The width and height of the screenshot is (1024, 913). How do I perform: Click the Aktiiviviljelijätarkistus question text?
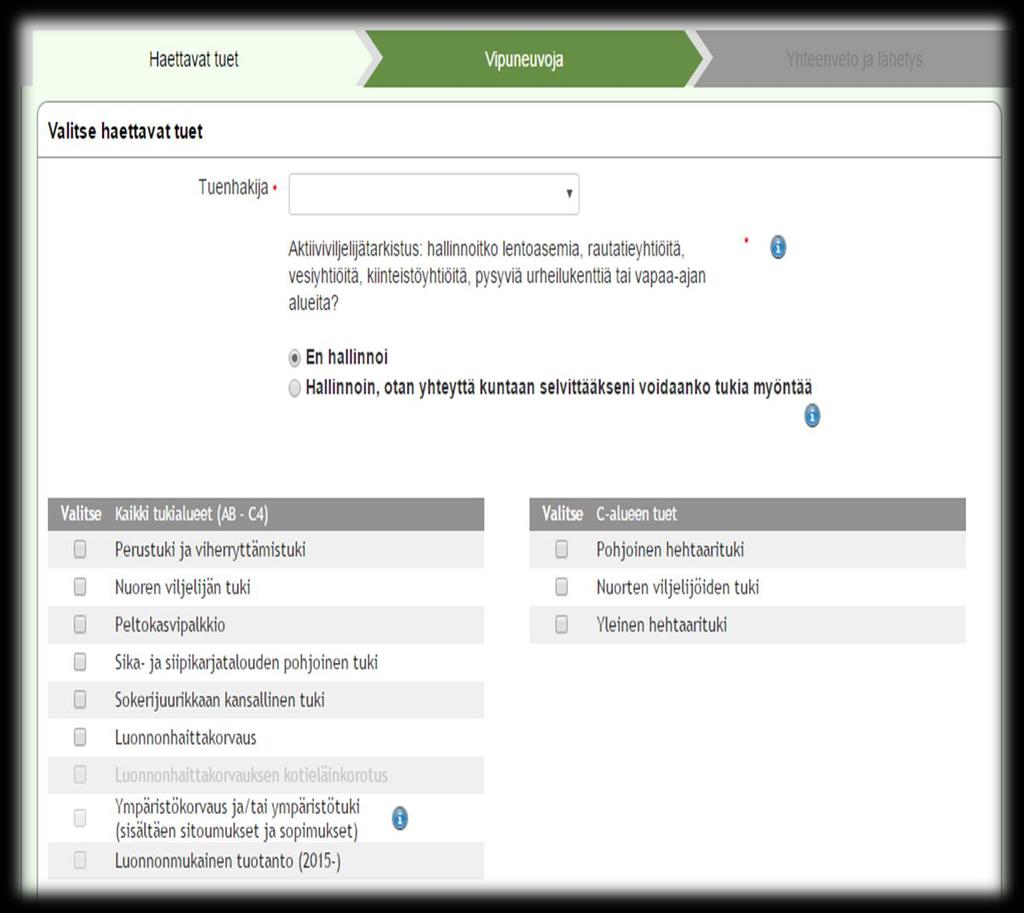tap(497, 276)
